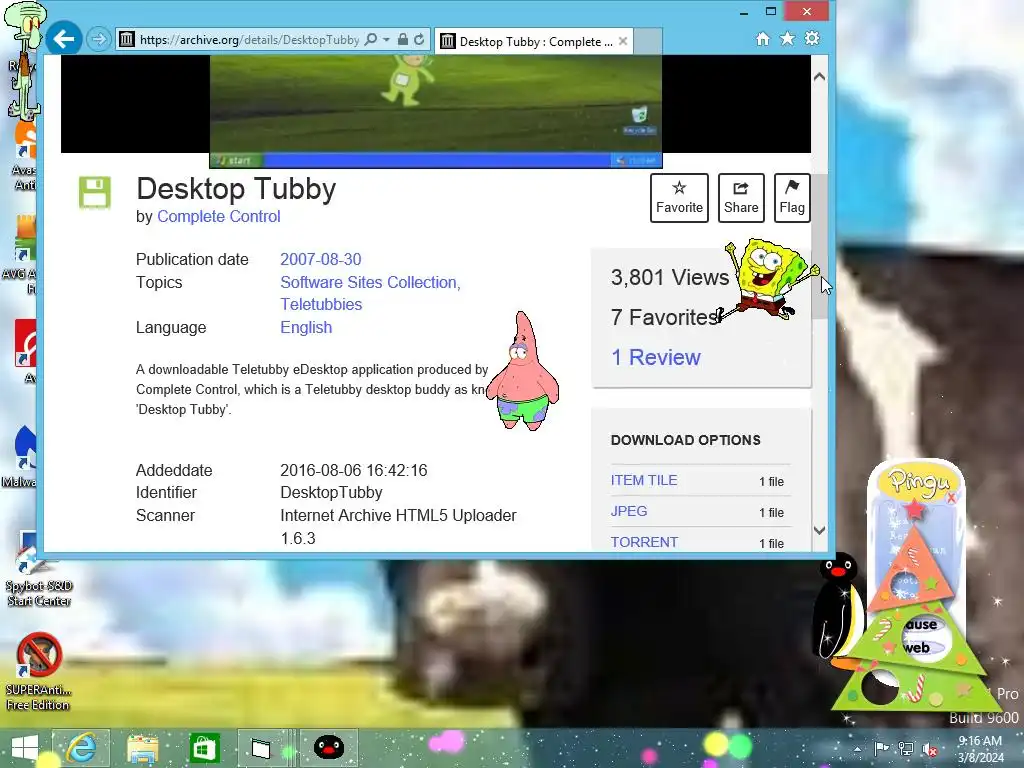Viewport: 1024px width, 768px height.
Task: Click the English language link
Action: tap(306, 327)
